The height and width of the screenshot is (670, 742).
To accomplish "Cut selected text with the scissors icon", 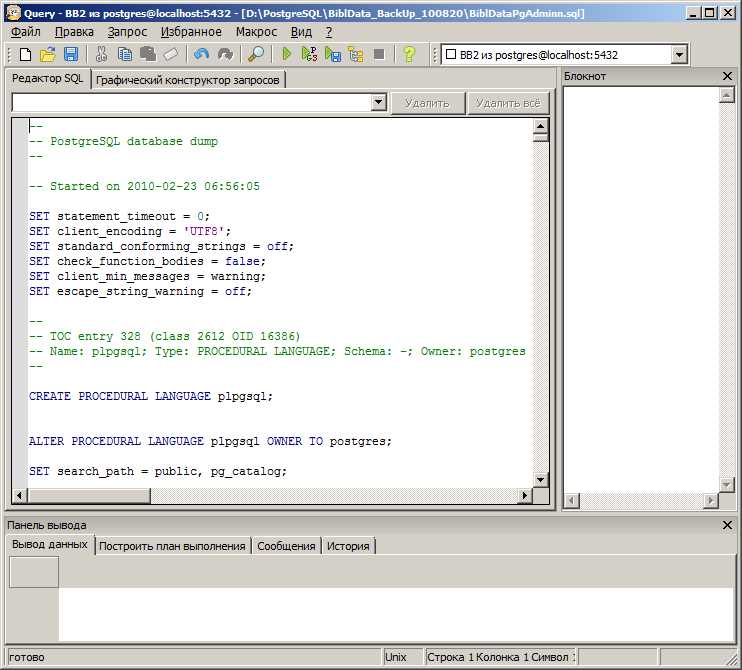I will [101, 54].
